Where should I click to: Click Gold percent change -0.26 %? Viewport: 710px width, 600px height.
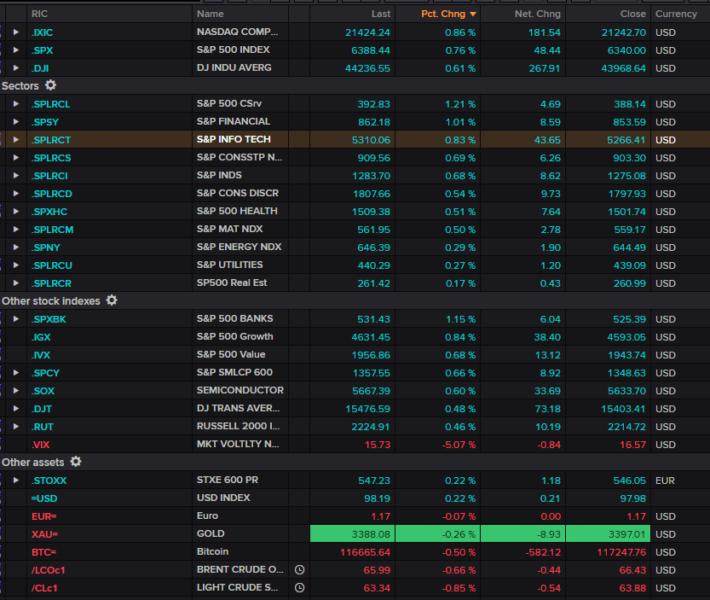[x=459, y=534]
